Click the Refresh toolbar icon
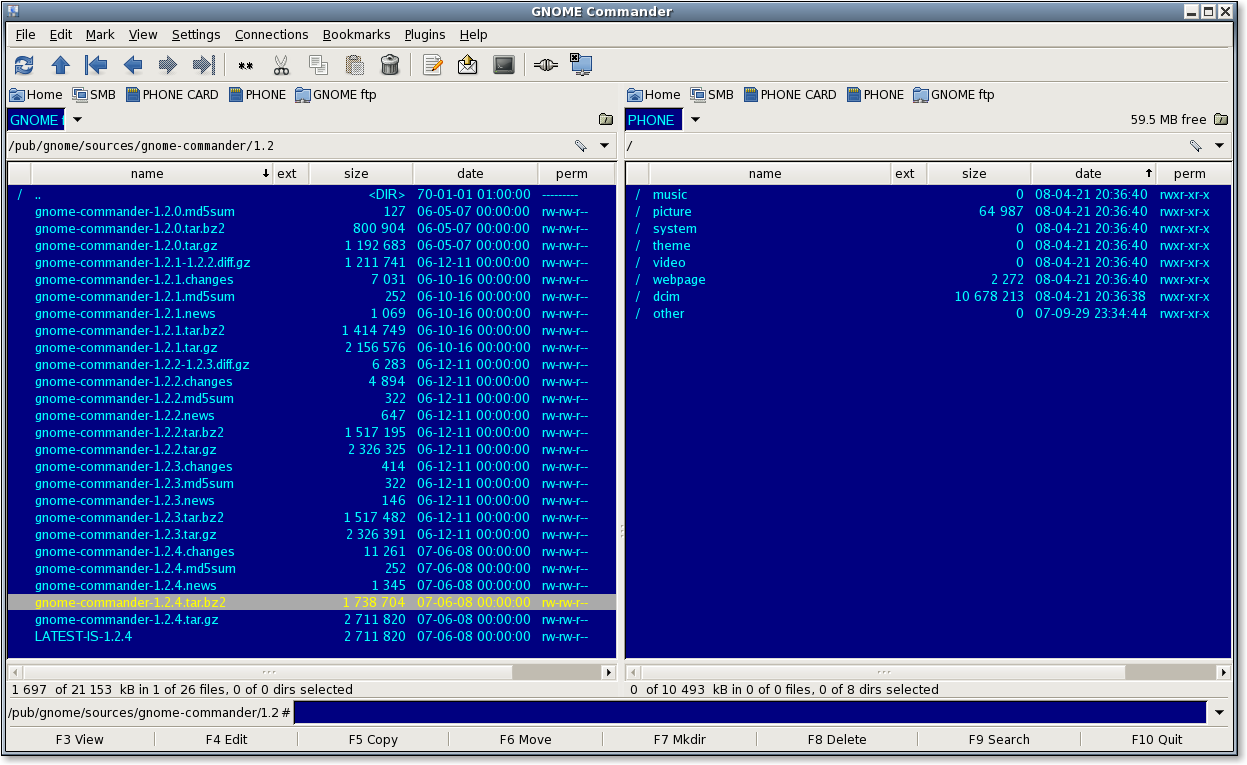This screenshot has width=1247, height=765. (x=24, y=65)
